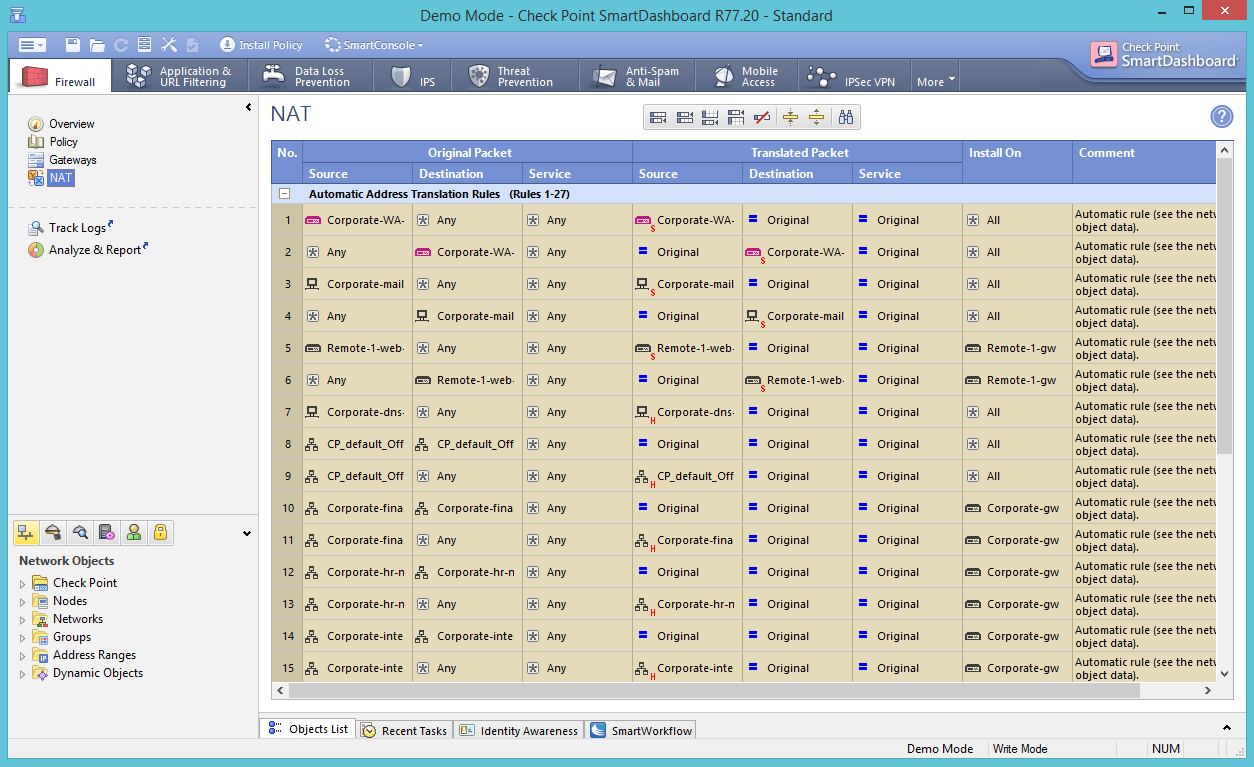Select the Network Objects tree icon
Viewport: 1254px width, 767px height.
pos(28,533)
